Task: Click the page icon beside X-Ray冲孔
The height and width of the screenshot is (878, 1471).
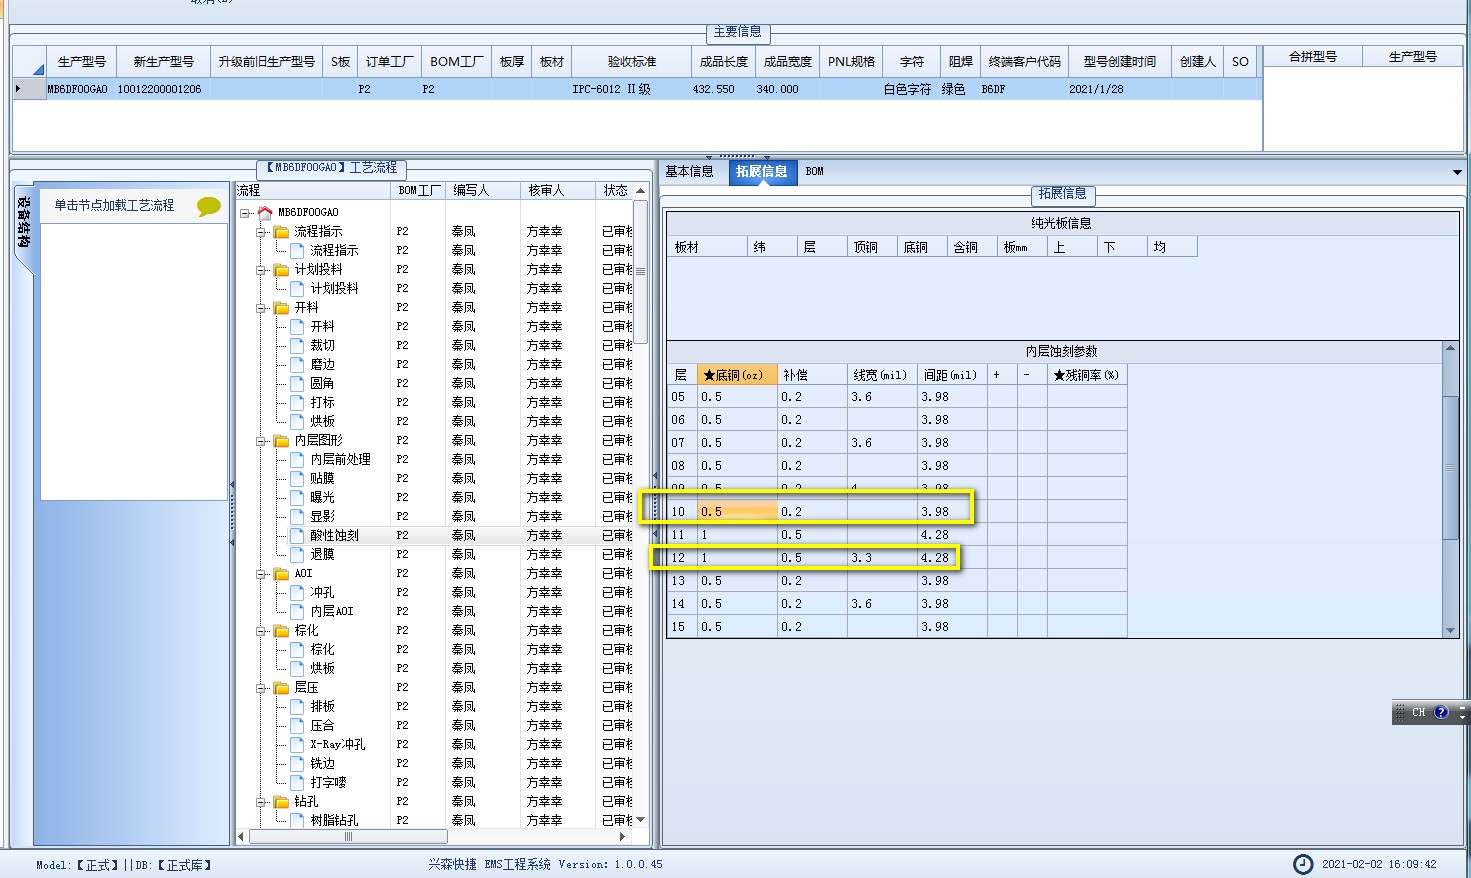Action: pos(297,744)
